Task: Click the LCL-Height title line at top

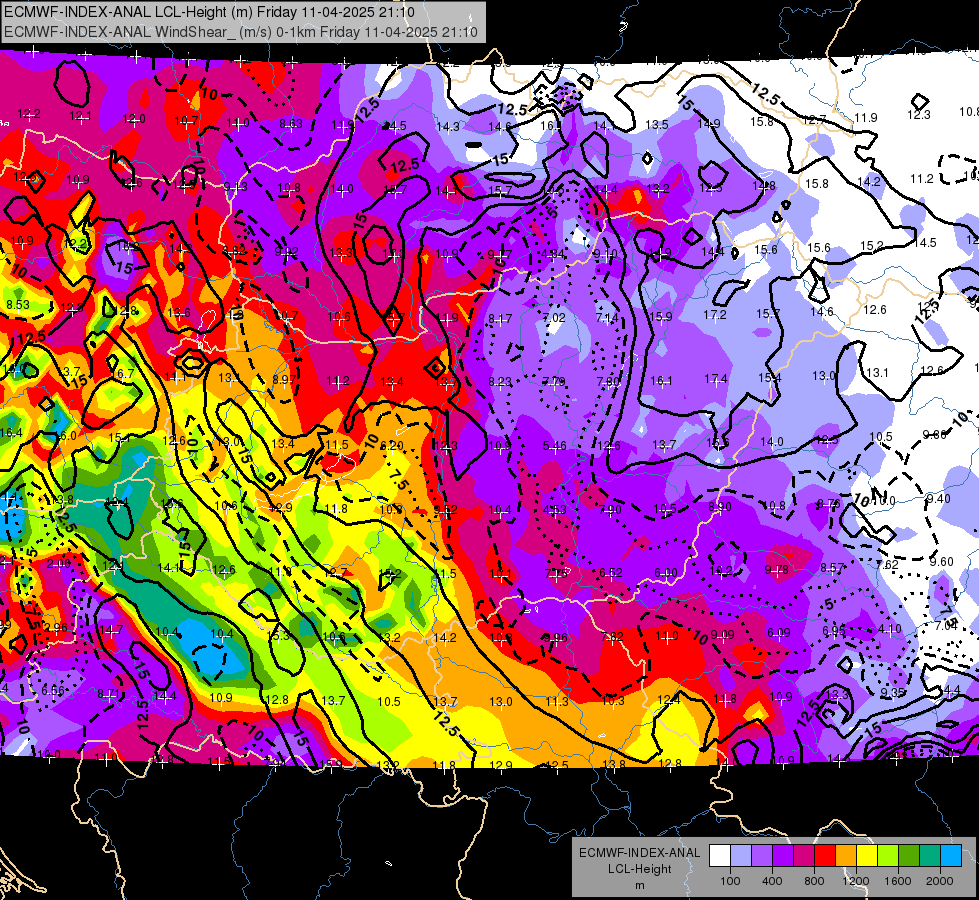Action: (x=209, y=12)
